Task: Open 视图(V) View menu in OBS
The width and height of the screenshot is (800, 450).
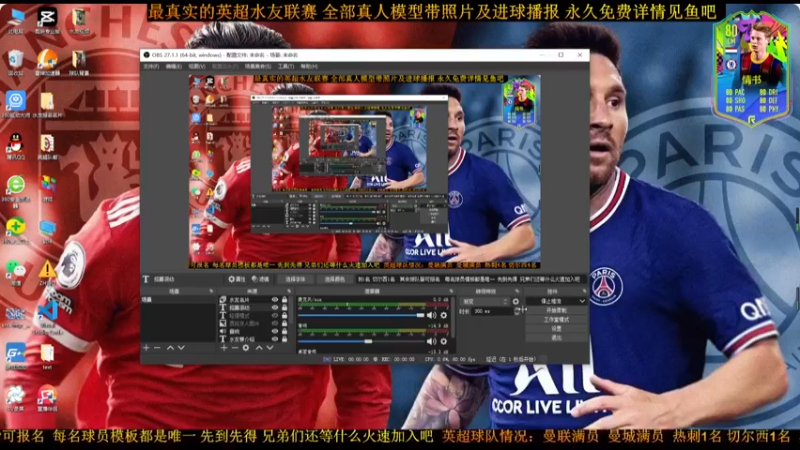Action: pos(197,66)
